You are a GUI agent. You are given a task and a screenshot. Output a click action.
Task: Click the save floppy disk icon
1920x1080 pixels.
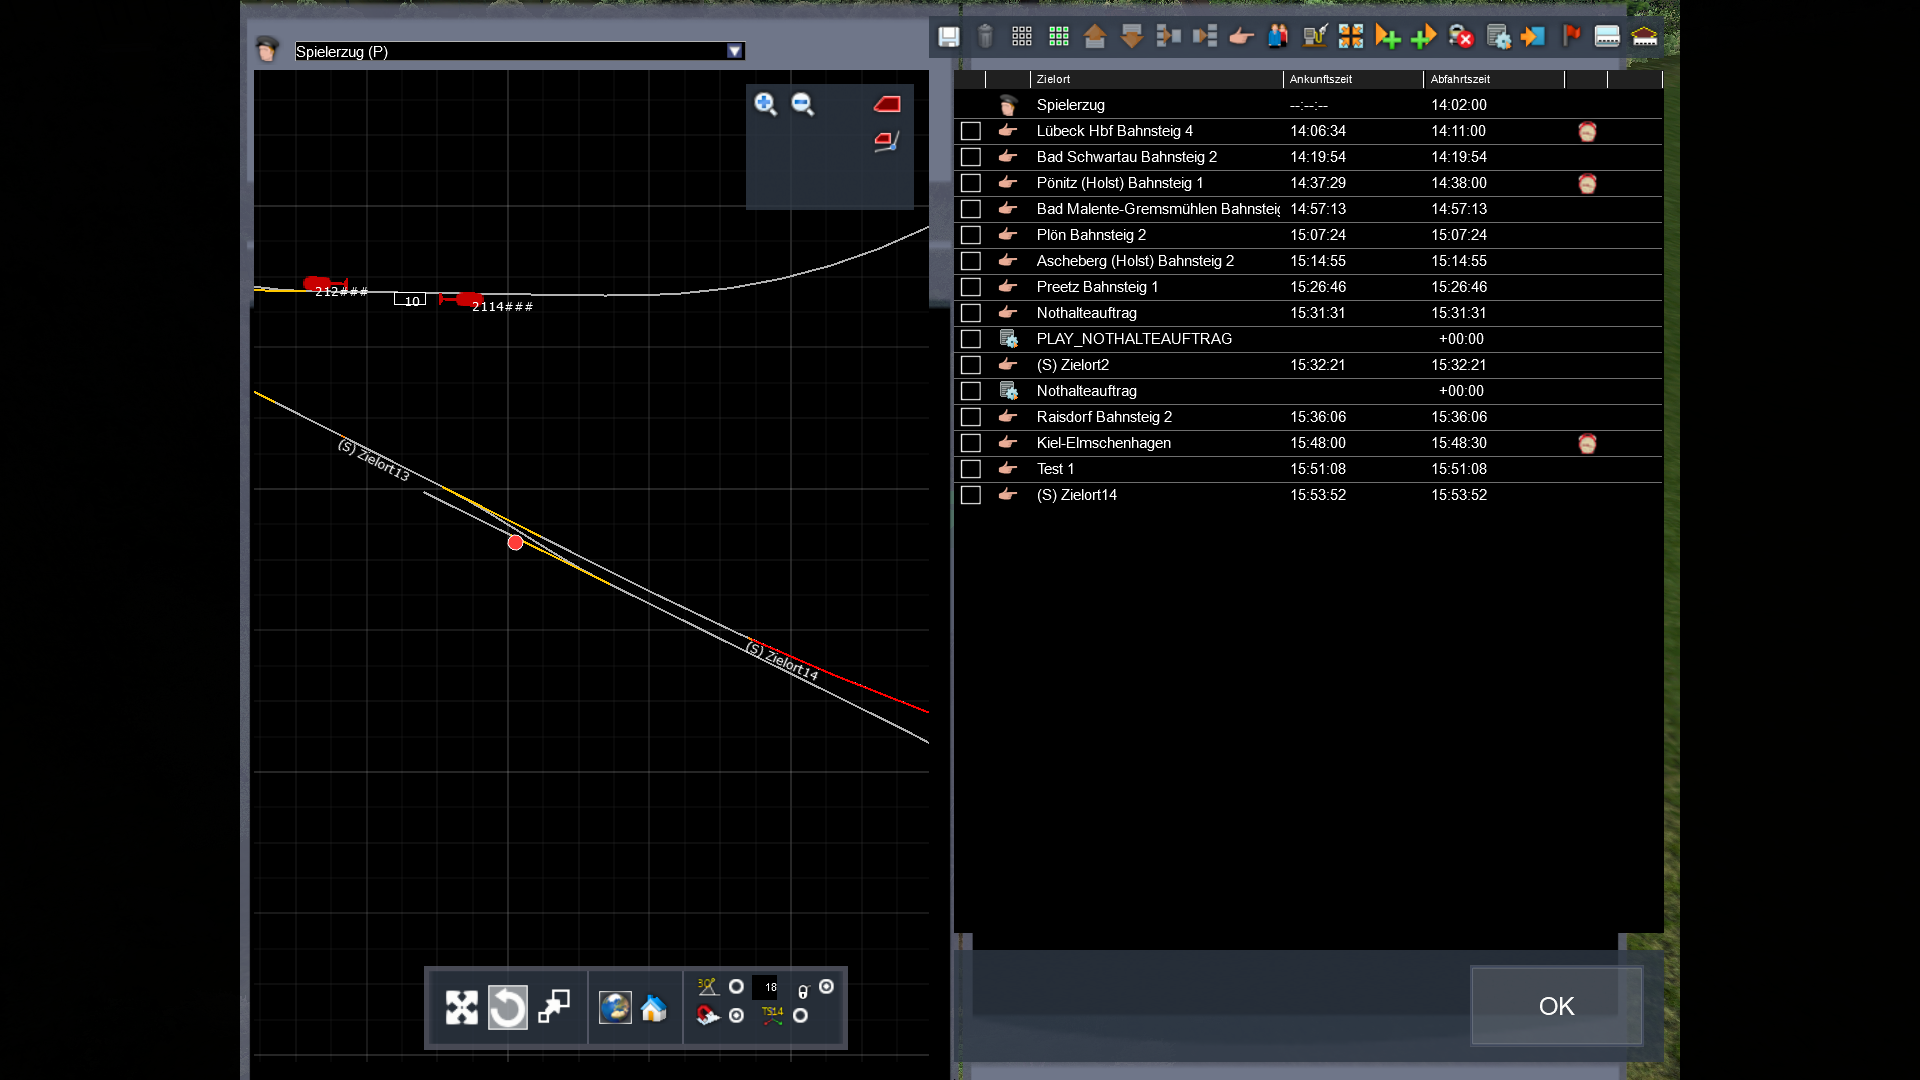[x=948, y=37]
